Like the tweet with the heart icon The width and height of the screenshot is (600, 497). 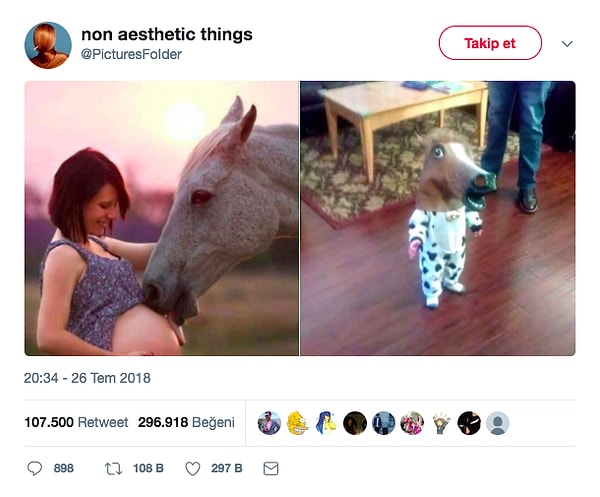click(193, 468)
